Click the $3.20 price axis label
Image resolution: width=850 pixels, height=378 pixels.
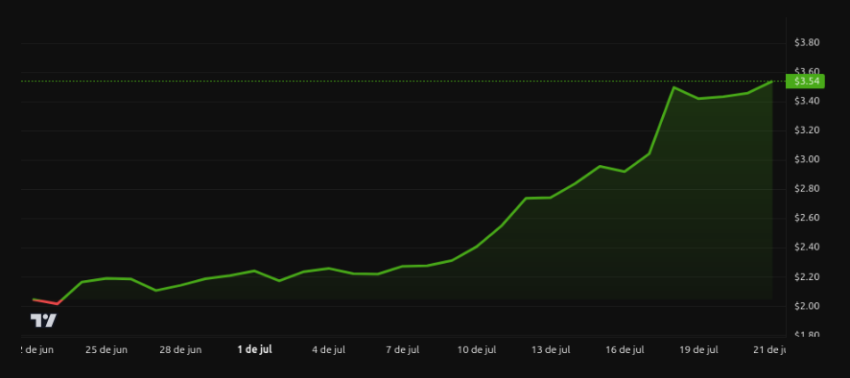807,130
